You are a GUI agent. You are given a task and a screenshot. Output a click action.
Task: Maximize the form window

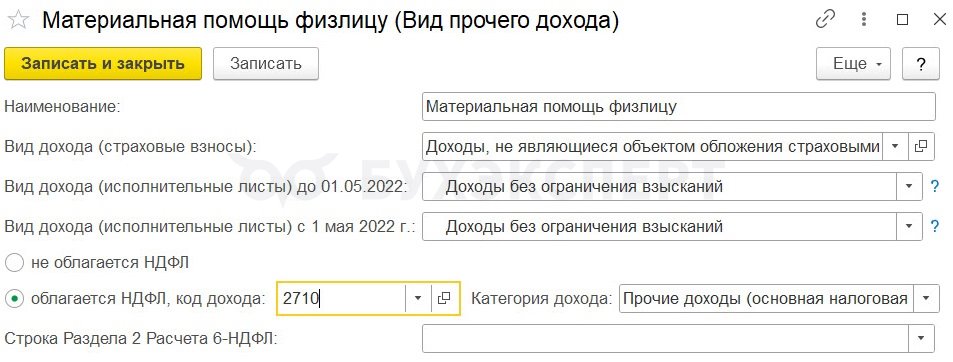coord(903,20)
